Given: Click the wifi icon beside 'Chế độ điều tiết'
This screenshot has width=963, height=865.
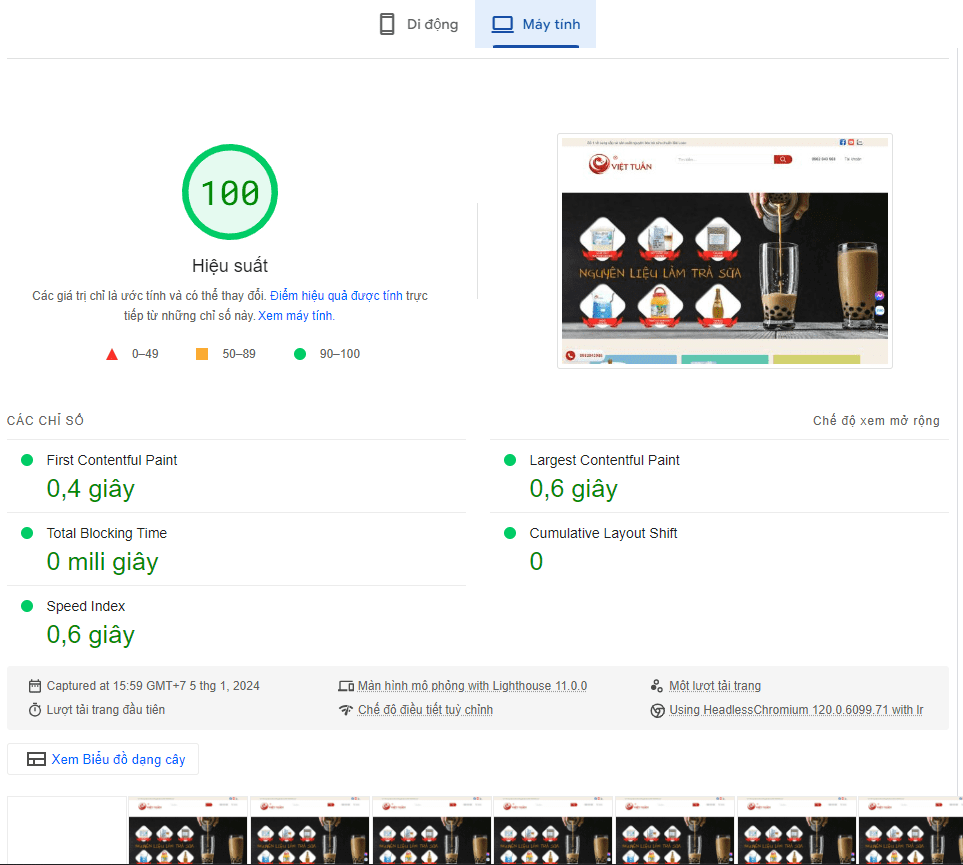Looking at the screenshot, I should click(346, 710).
